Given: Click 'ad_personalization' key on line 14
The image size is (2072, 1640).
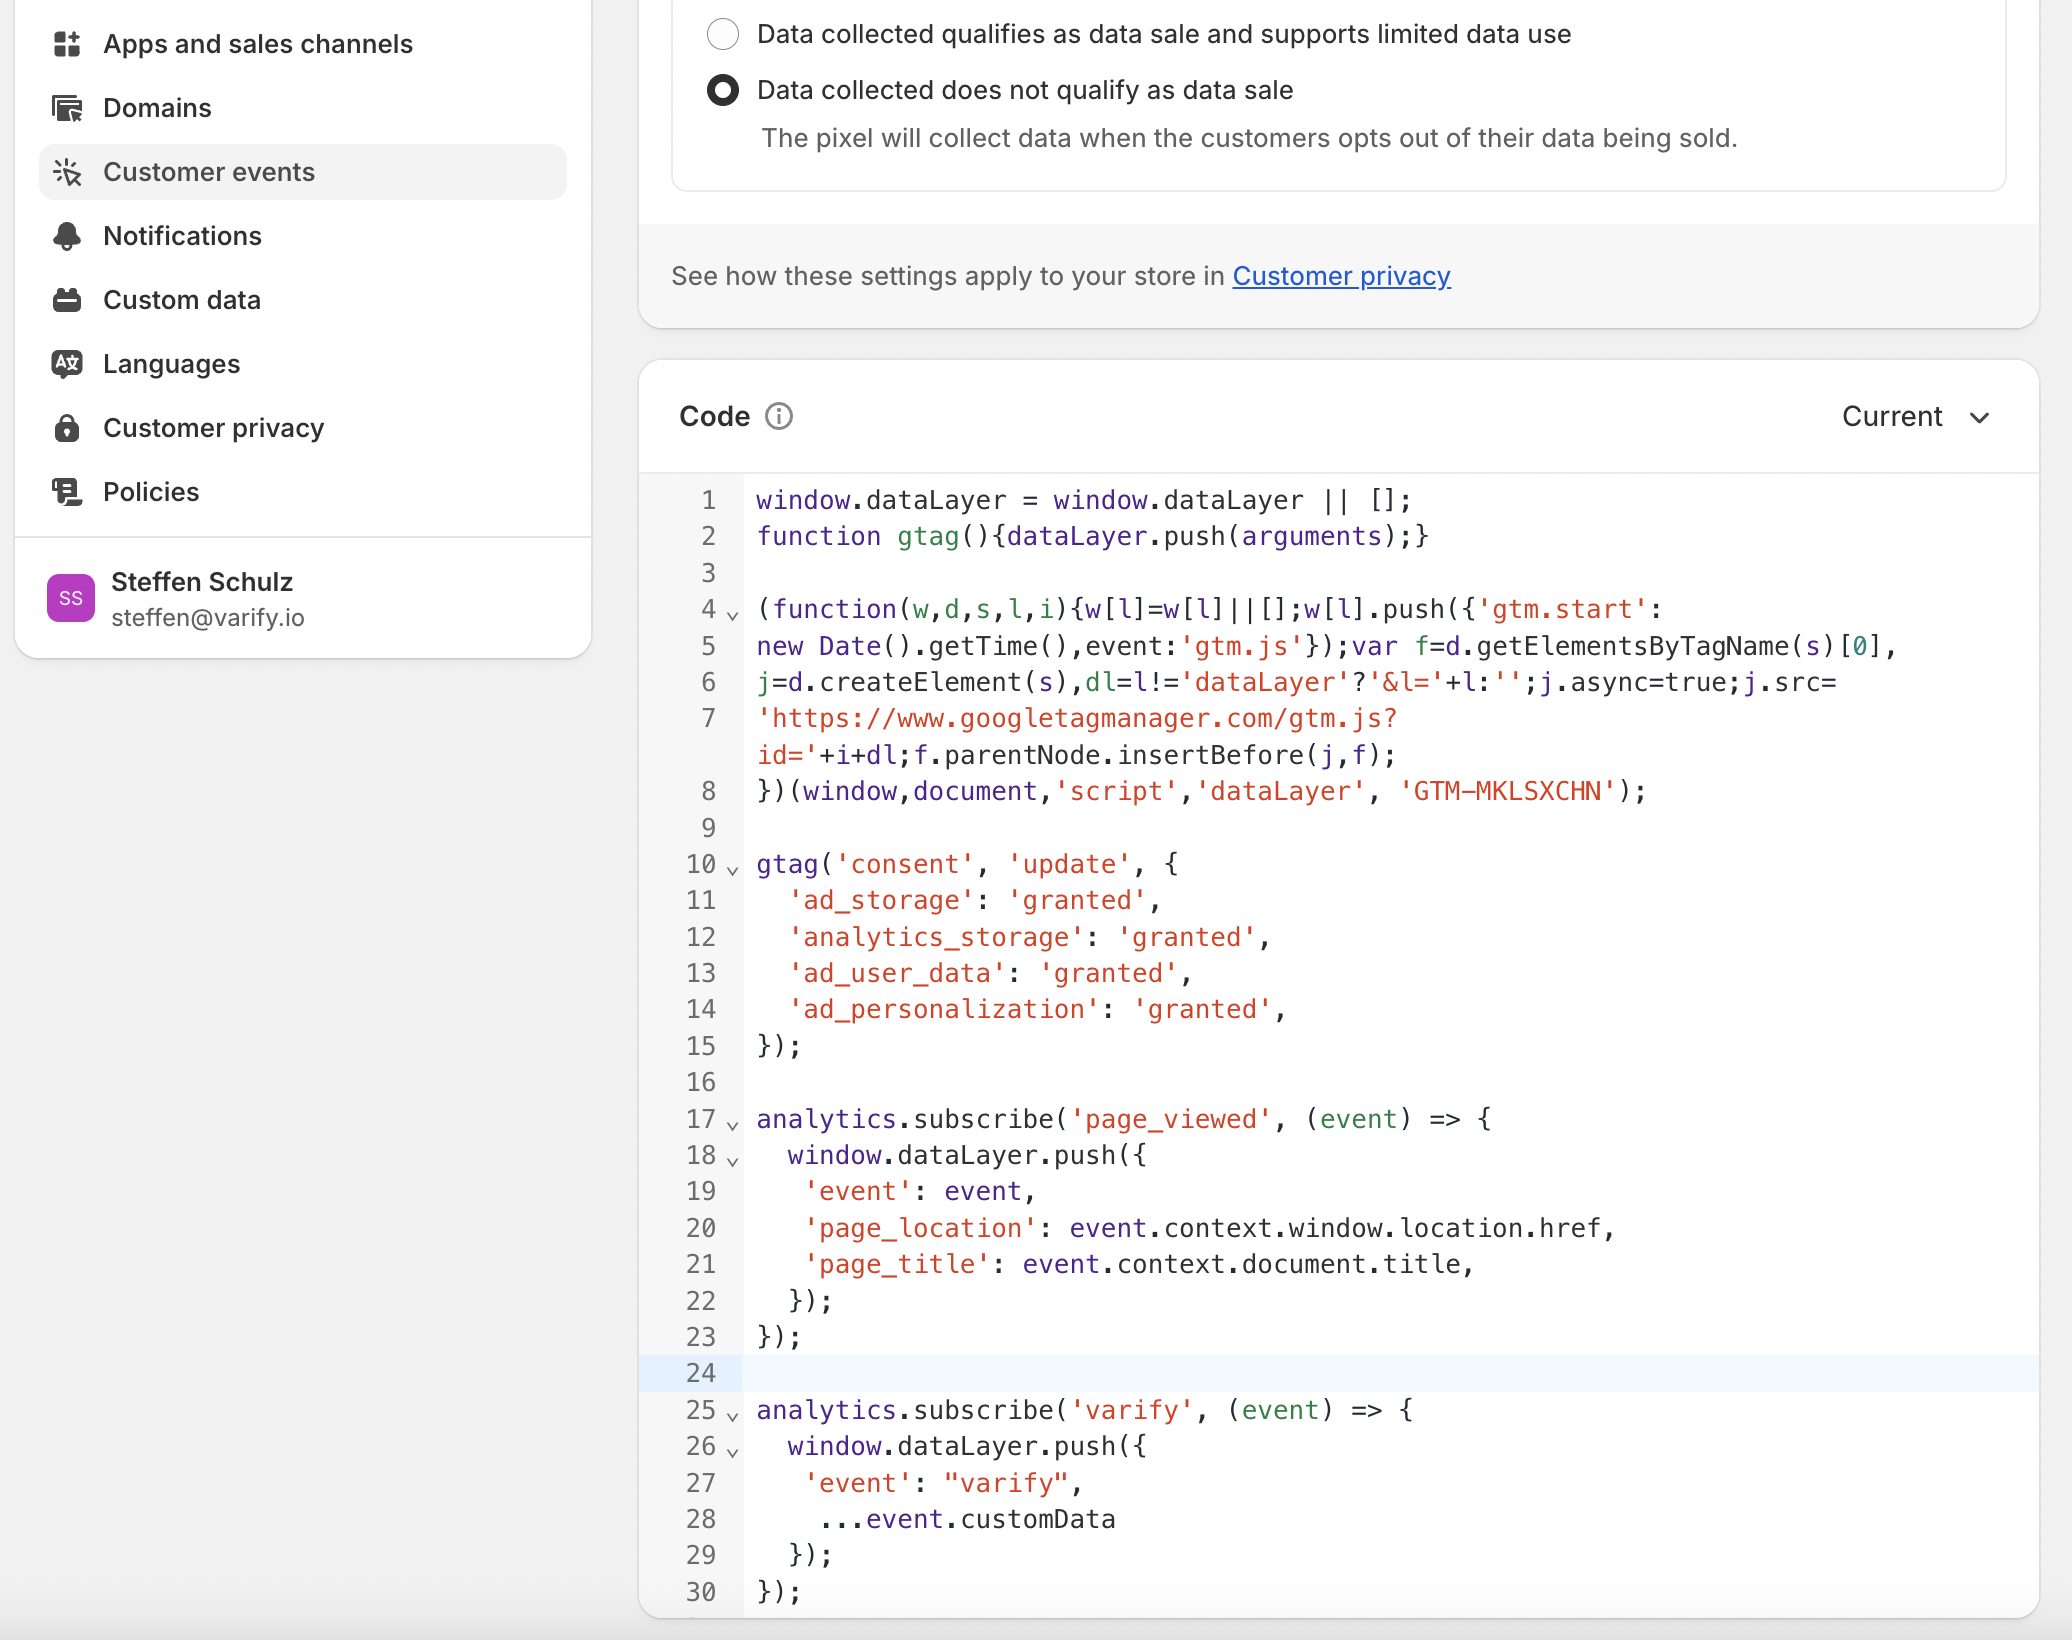Looking at the screenshot, I should pyautogui.click(x=945, y=1009).
